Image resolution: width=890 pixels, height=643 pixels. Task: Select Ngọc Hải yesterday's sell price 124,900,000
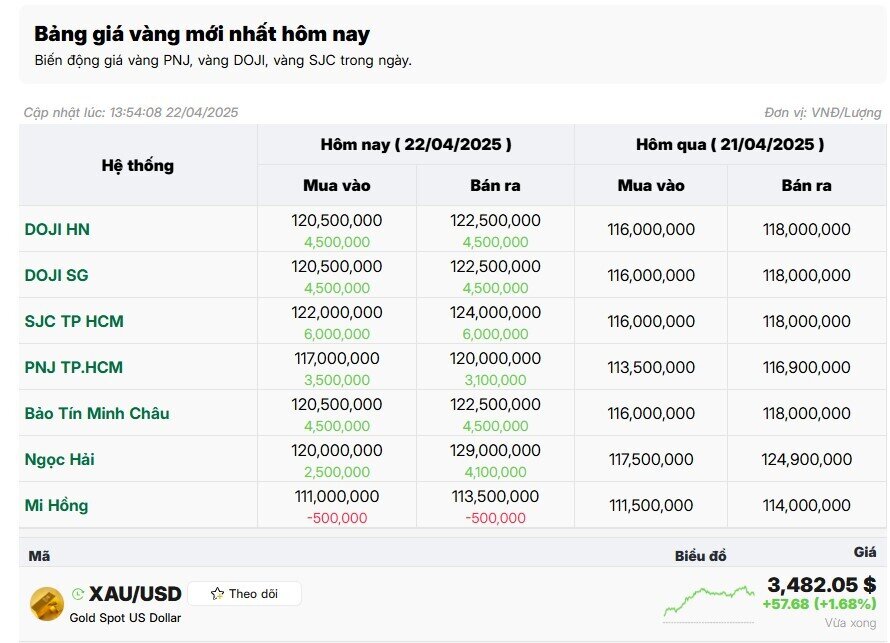pyautogui.click(x=807, y=459)
